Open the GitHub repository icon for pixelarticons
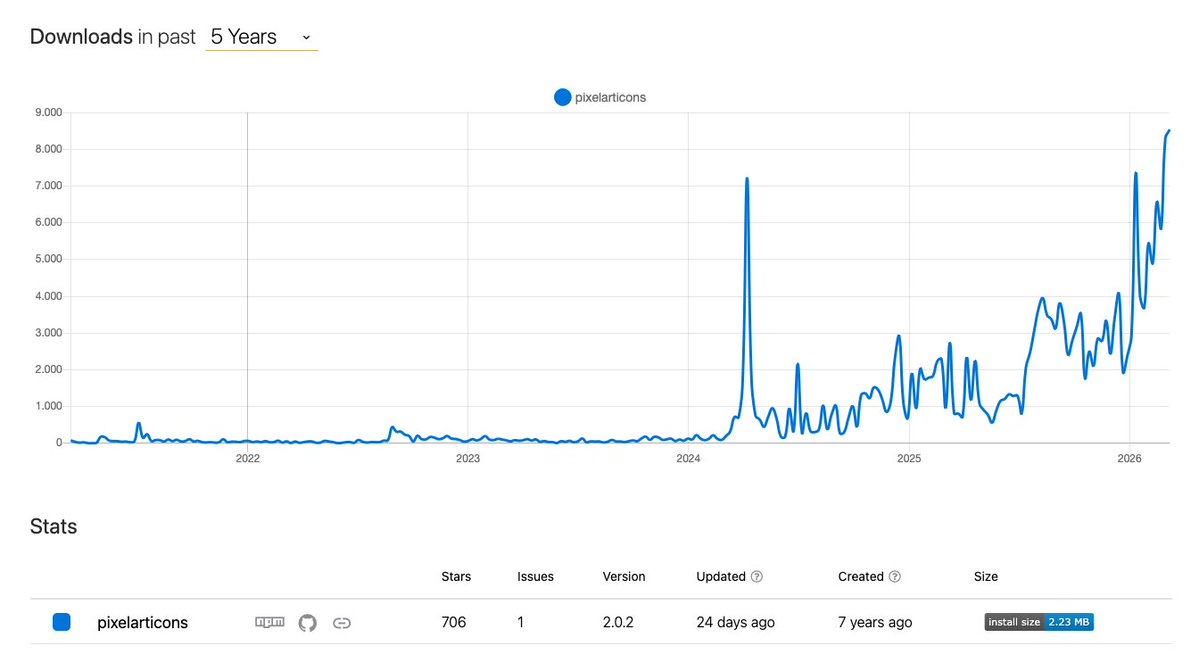 click(307, 623)
